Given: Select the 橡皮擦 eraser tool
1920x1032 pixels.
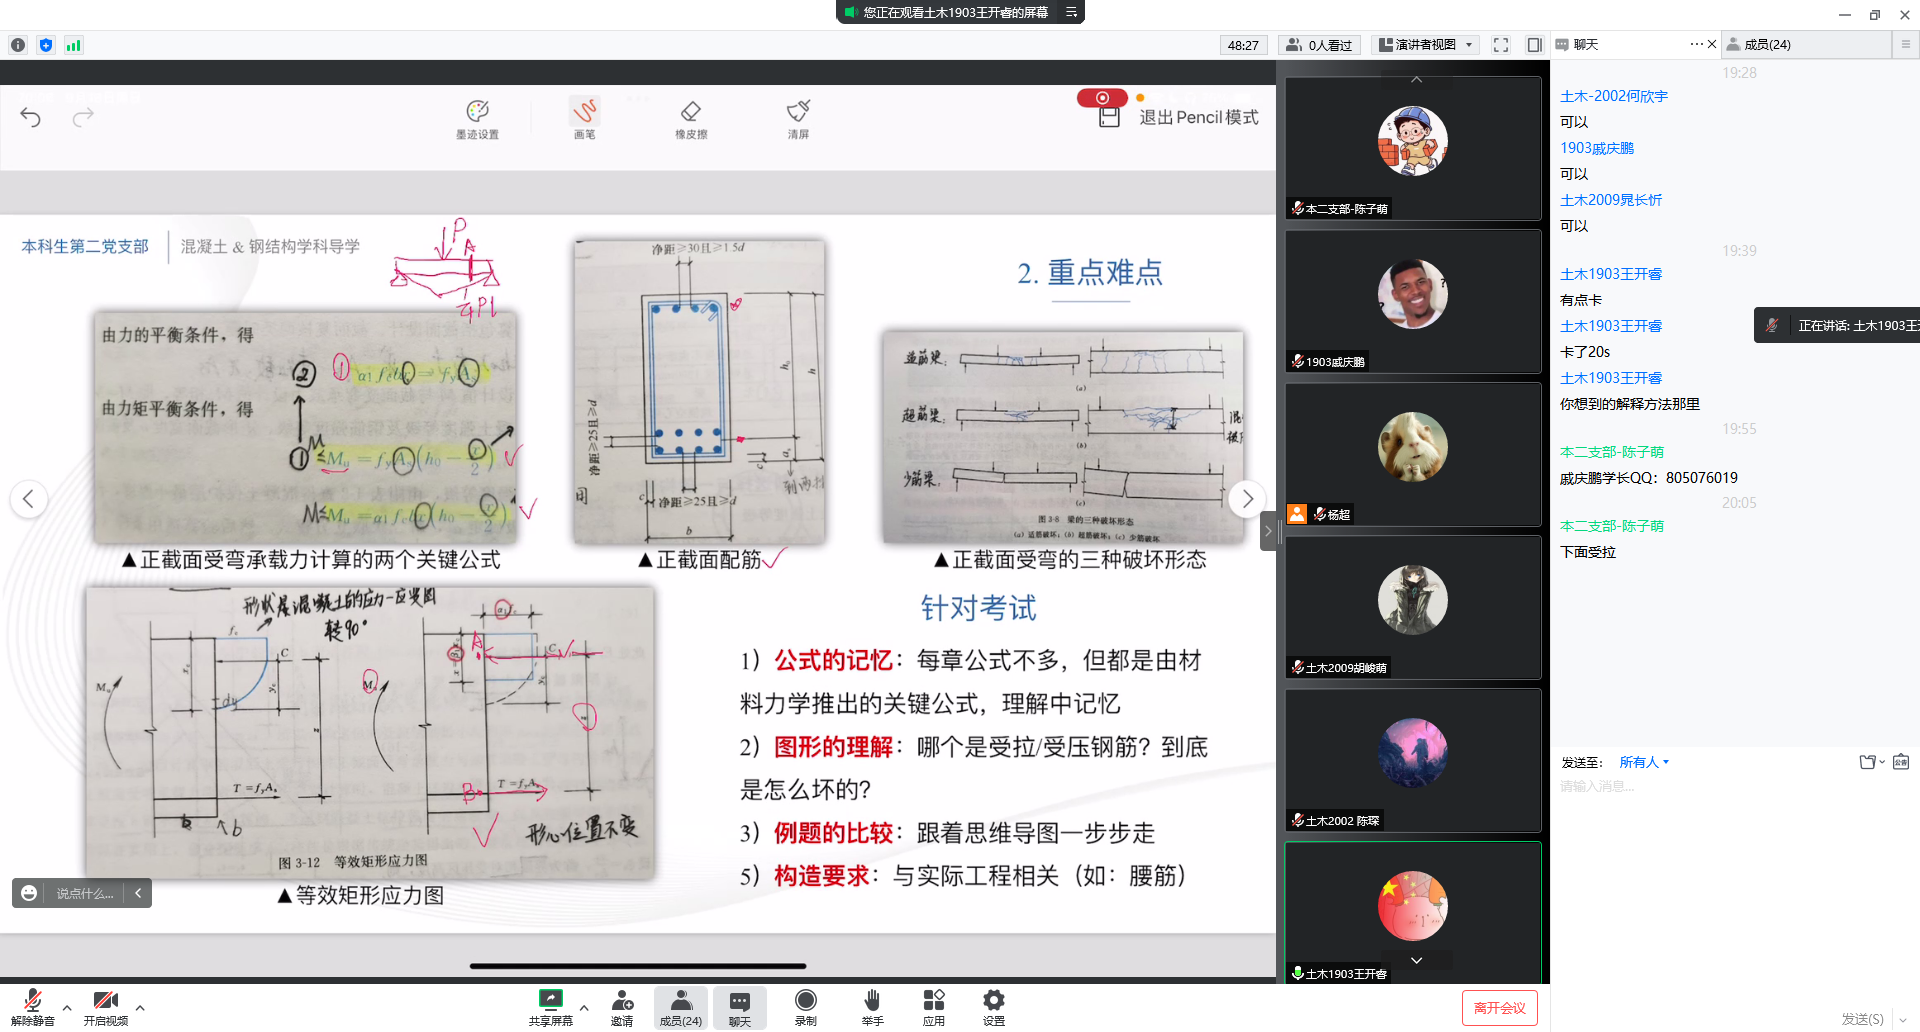Looking at the screenshot, I should [x=691, y=117].
